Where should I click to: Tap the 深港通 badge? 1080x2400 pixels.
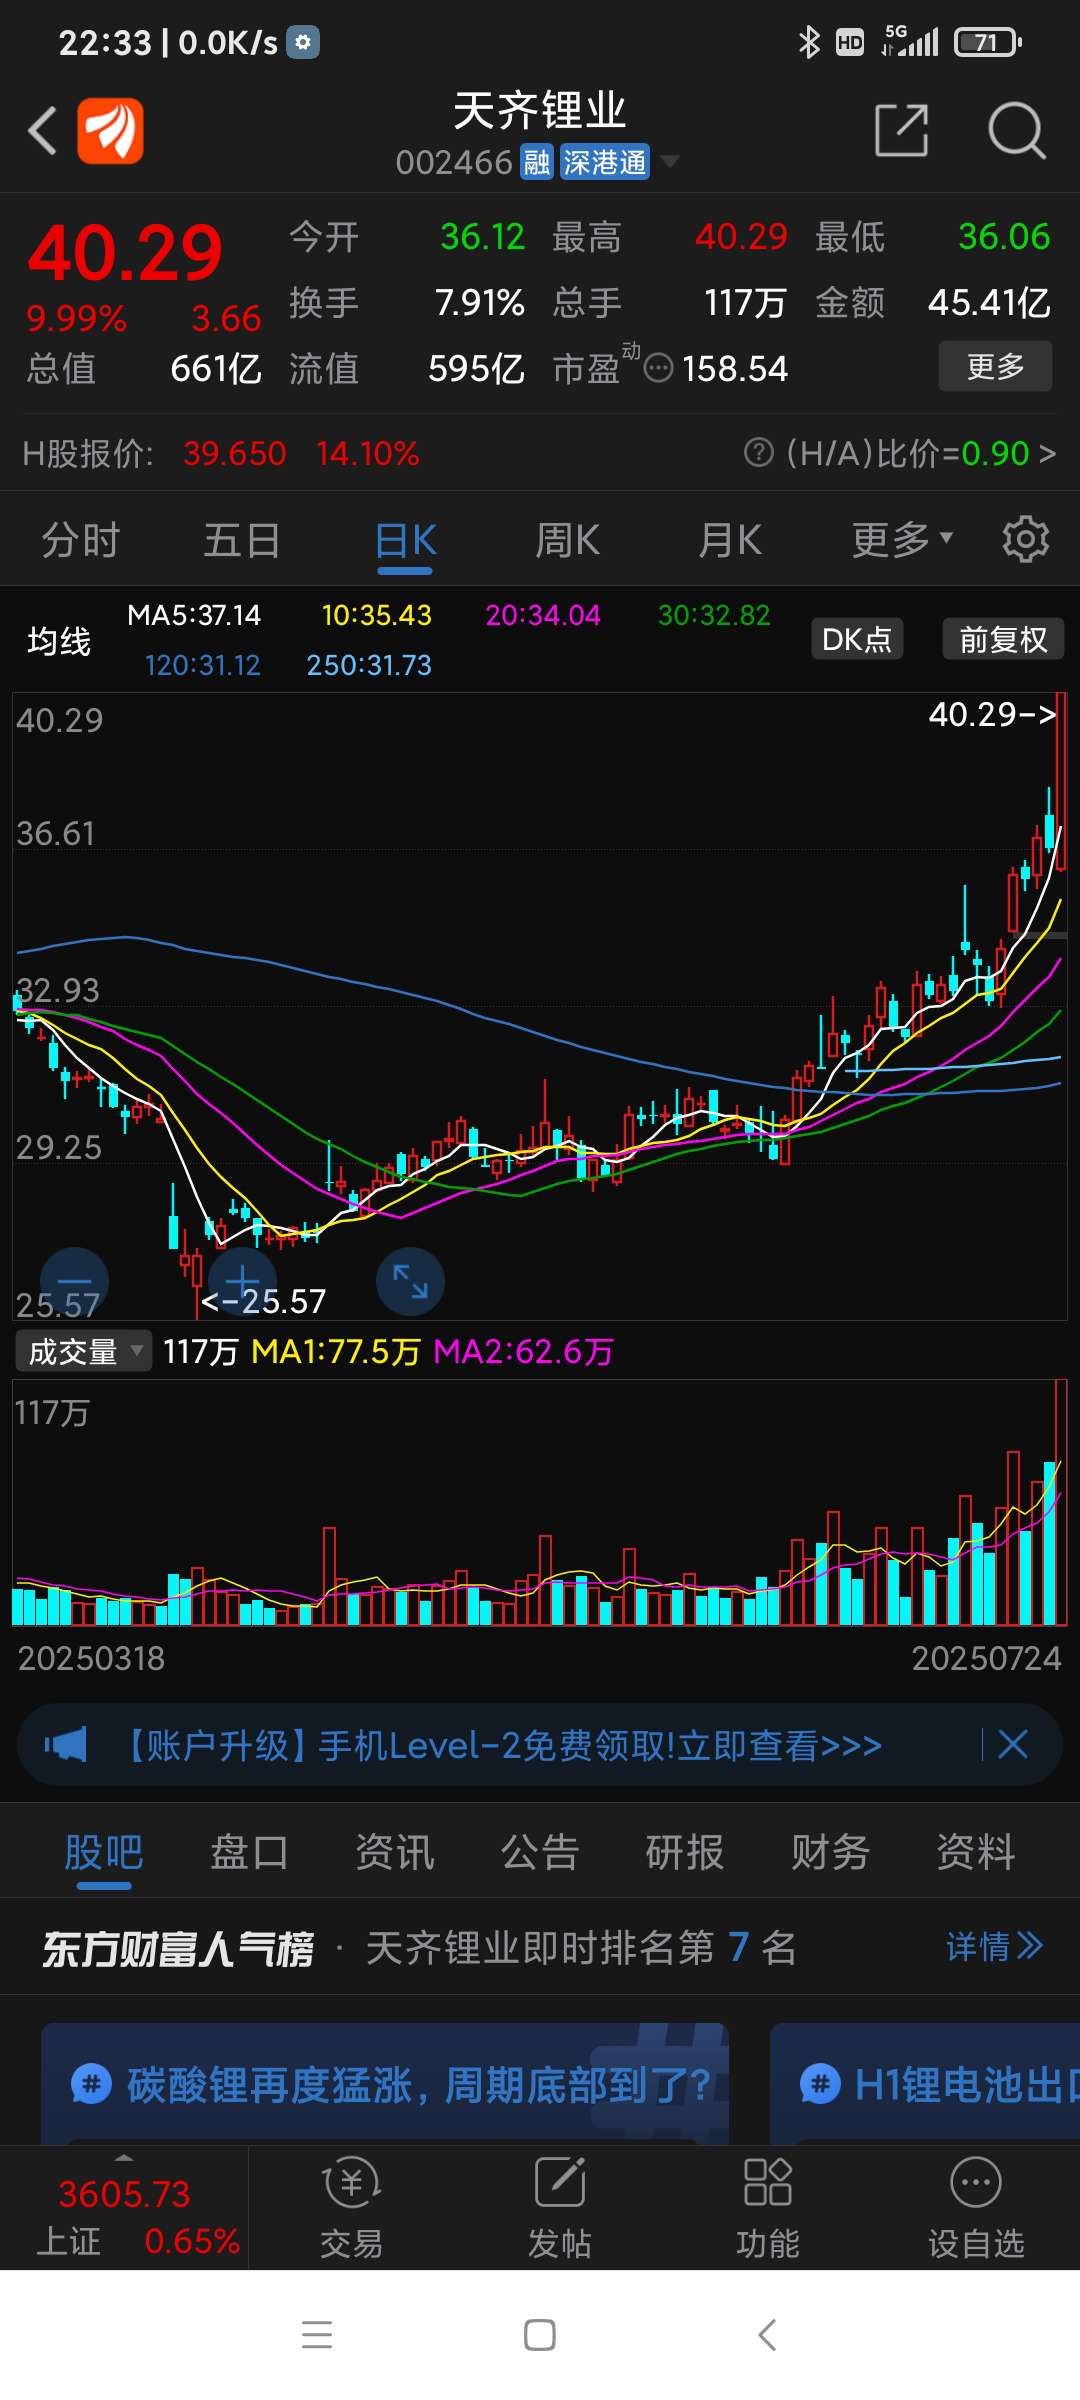604,162
